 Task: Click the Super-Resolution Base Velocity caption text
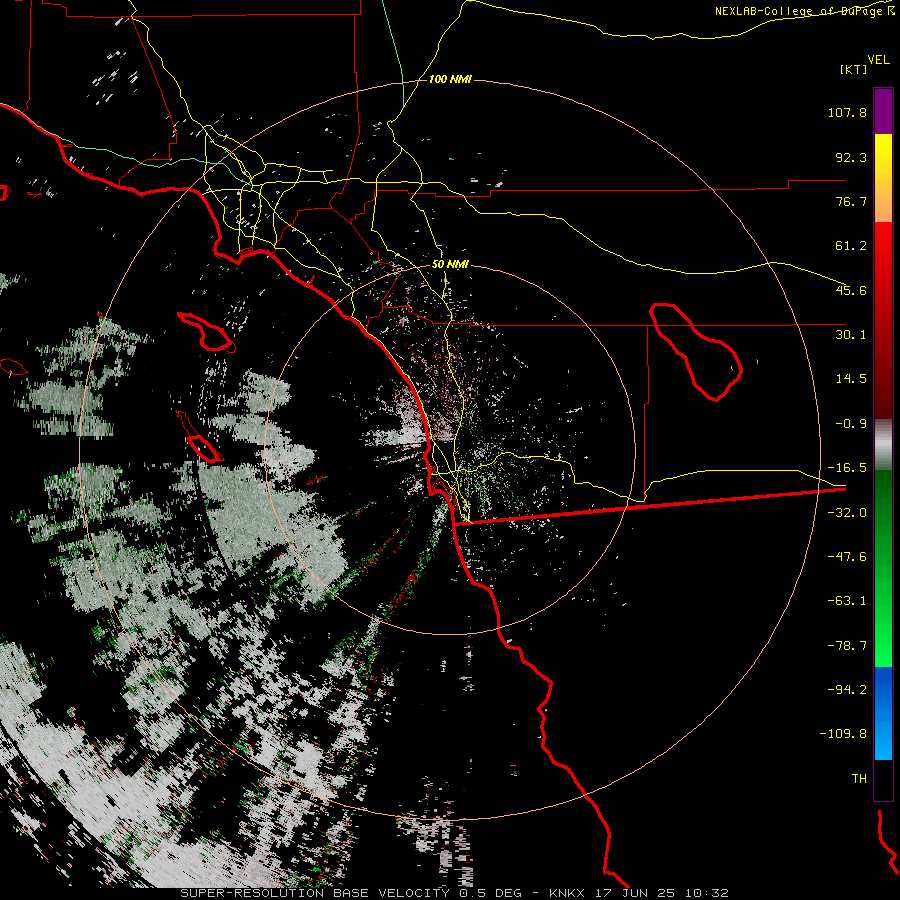(x=315, y=893)
